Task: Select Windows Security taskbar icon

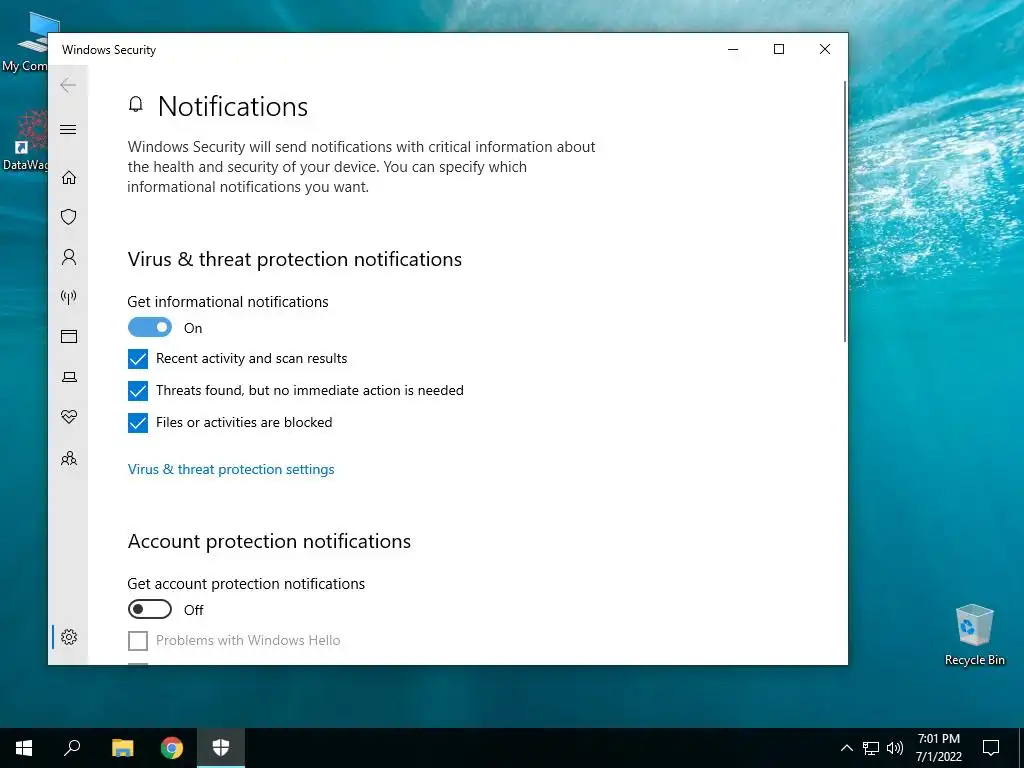Action: pos(221,748)
